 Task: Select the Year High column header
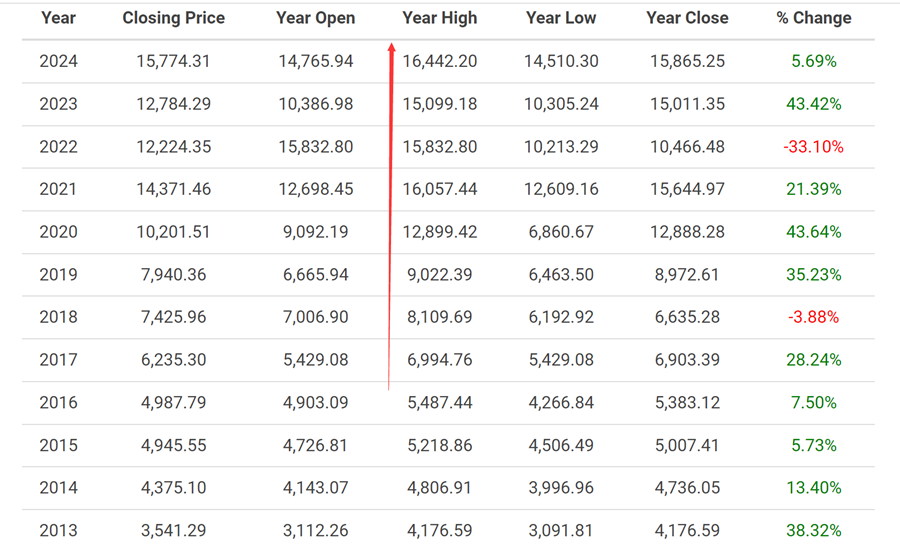point(439,18)
